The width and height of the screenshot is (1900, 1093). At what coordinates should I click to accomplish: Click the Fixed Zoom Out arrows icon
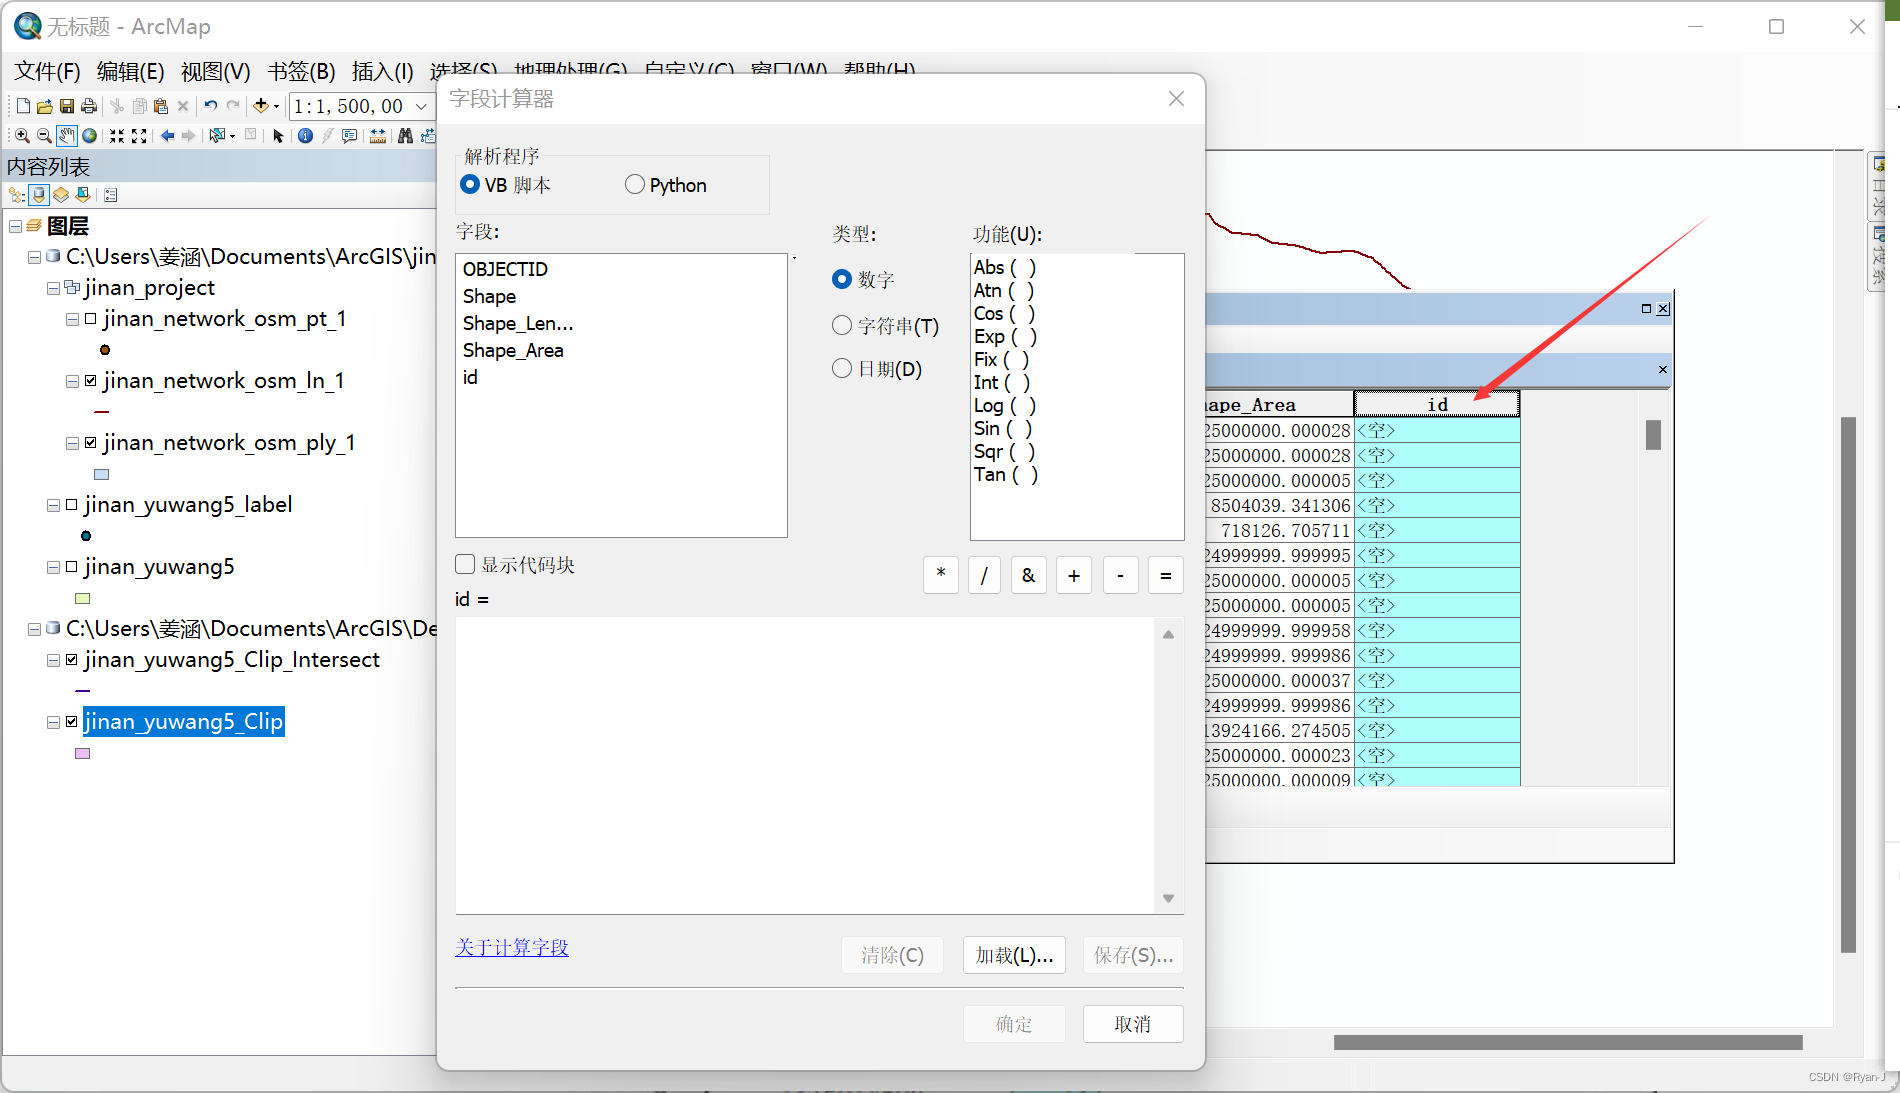[139, 136]
